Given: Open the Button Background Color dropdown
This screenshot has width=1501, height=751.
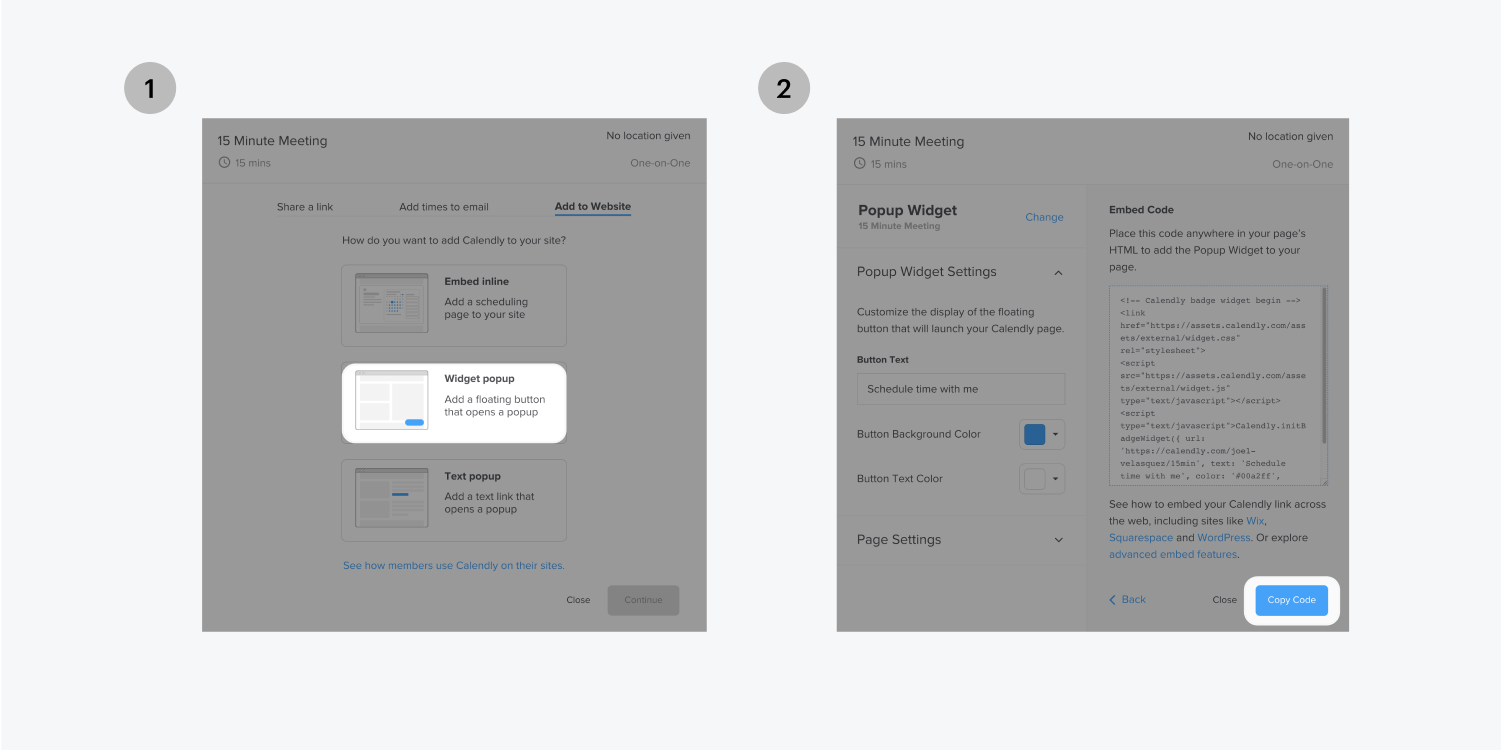Looking at the screenshot, I should tap(1055, 434).
